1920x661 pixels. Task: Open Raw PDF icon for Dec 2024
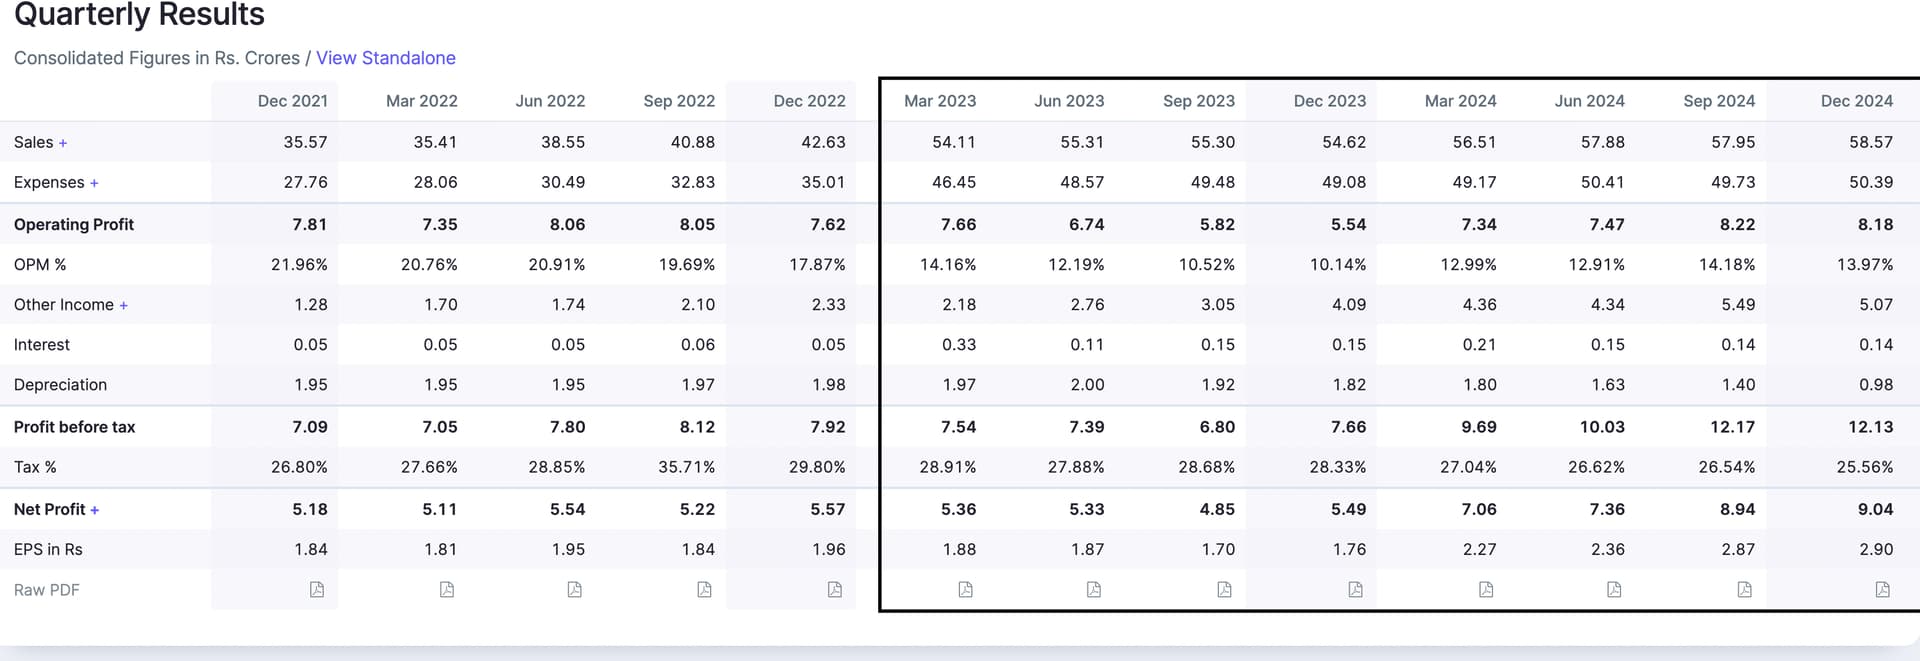tap(1882, 589)
